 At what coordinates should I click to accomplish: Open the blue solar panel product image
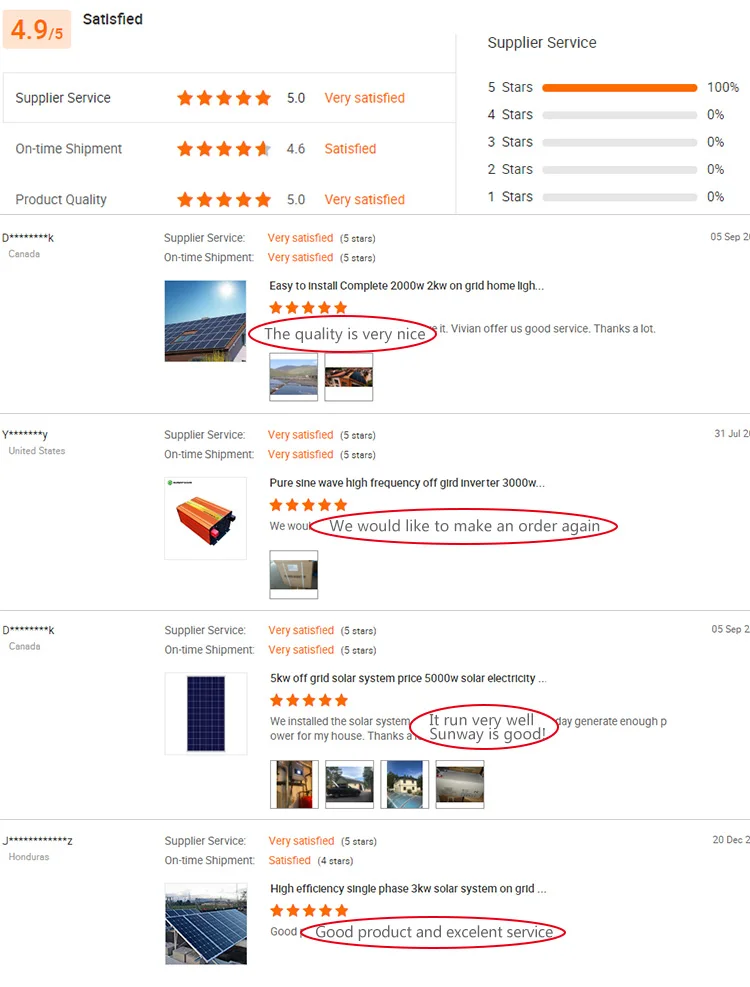click(x=205, y=713)
